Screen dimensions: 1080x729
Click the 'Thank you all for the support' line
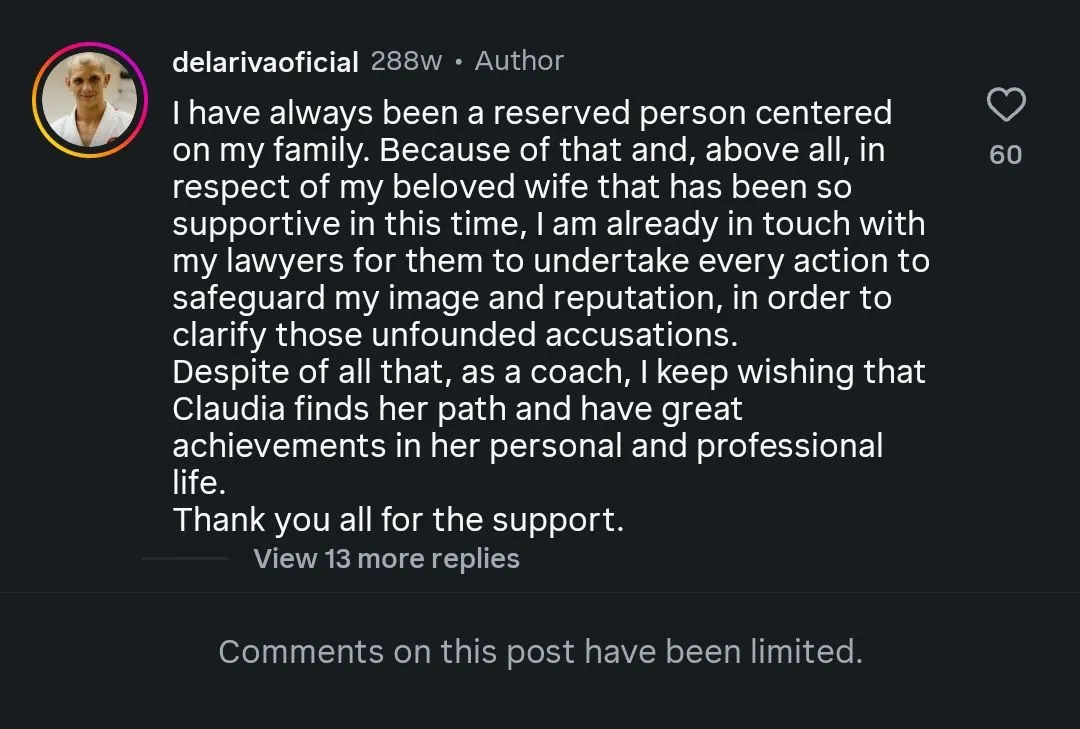(x=398, y=520)
